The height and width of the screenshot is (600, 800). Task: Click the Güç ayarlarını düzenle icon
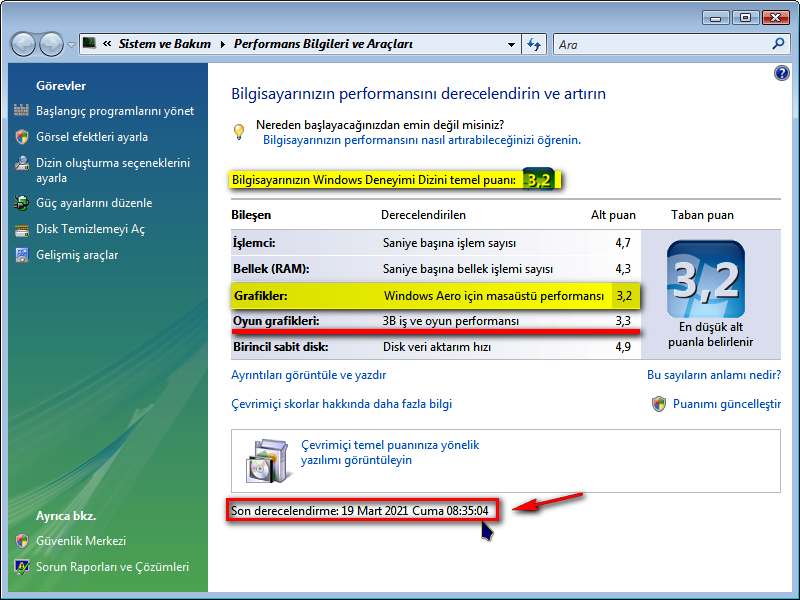tap(21, 203)
